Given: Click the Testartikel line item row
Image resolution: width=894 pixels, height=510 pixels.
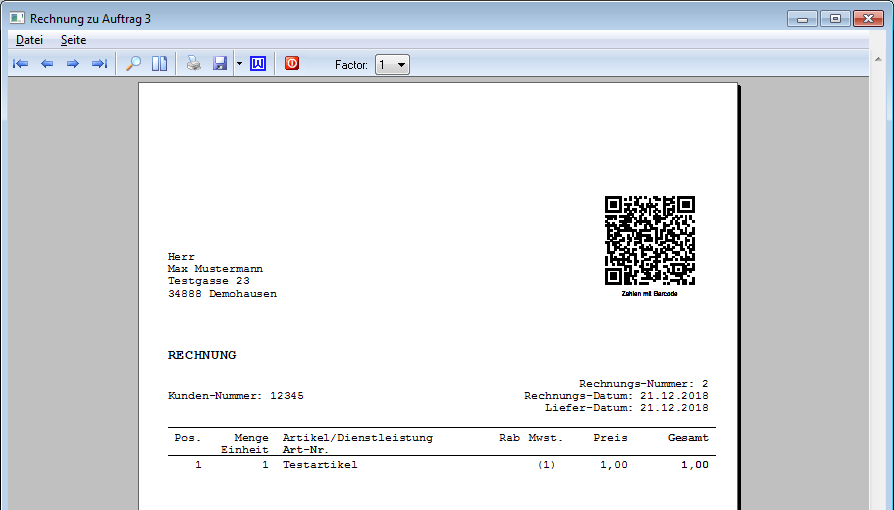Looking at the screenshot, I should [x=320, y=465].
